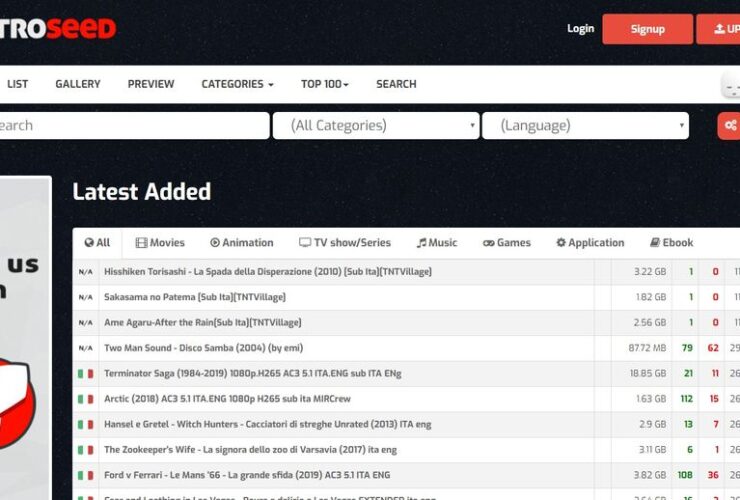The width and height of the screenshot is (740, 500).
Task: Click the Italian flag beside Ford v Ferrari
Action: pos(86,475)
